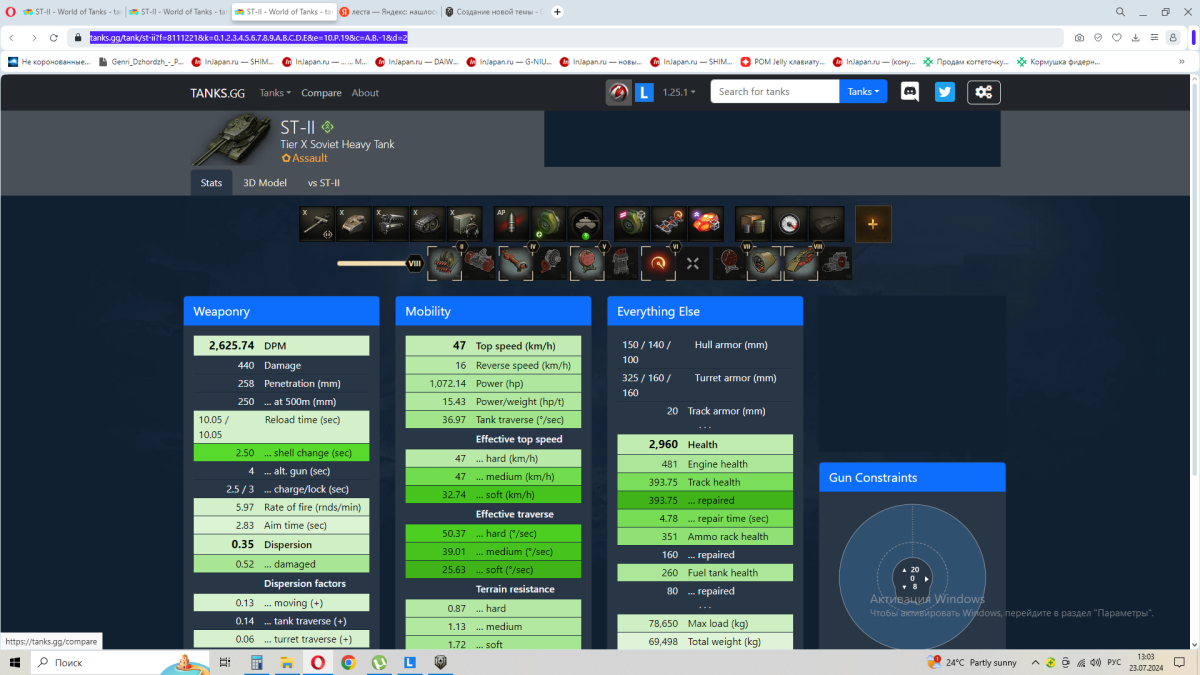Open Opera from the Windows taskbar
This screenshot has height=675, width=1200.
(x=317, y=662)
